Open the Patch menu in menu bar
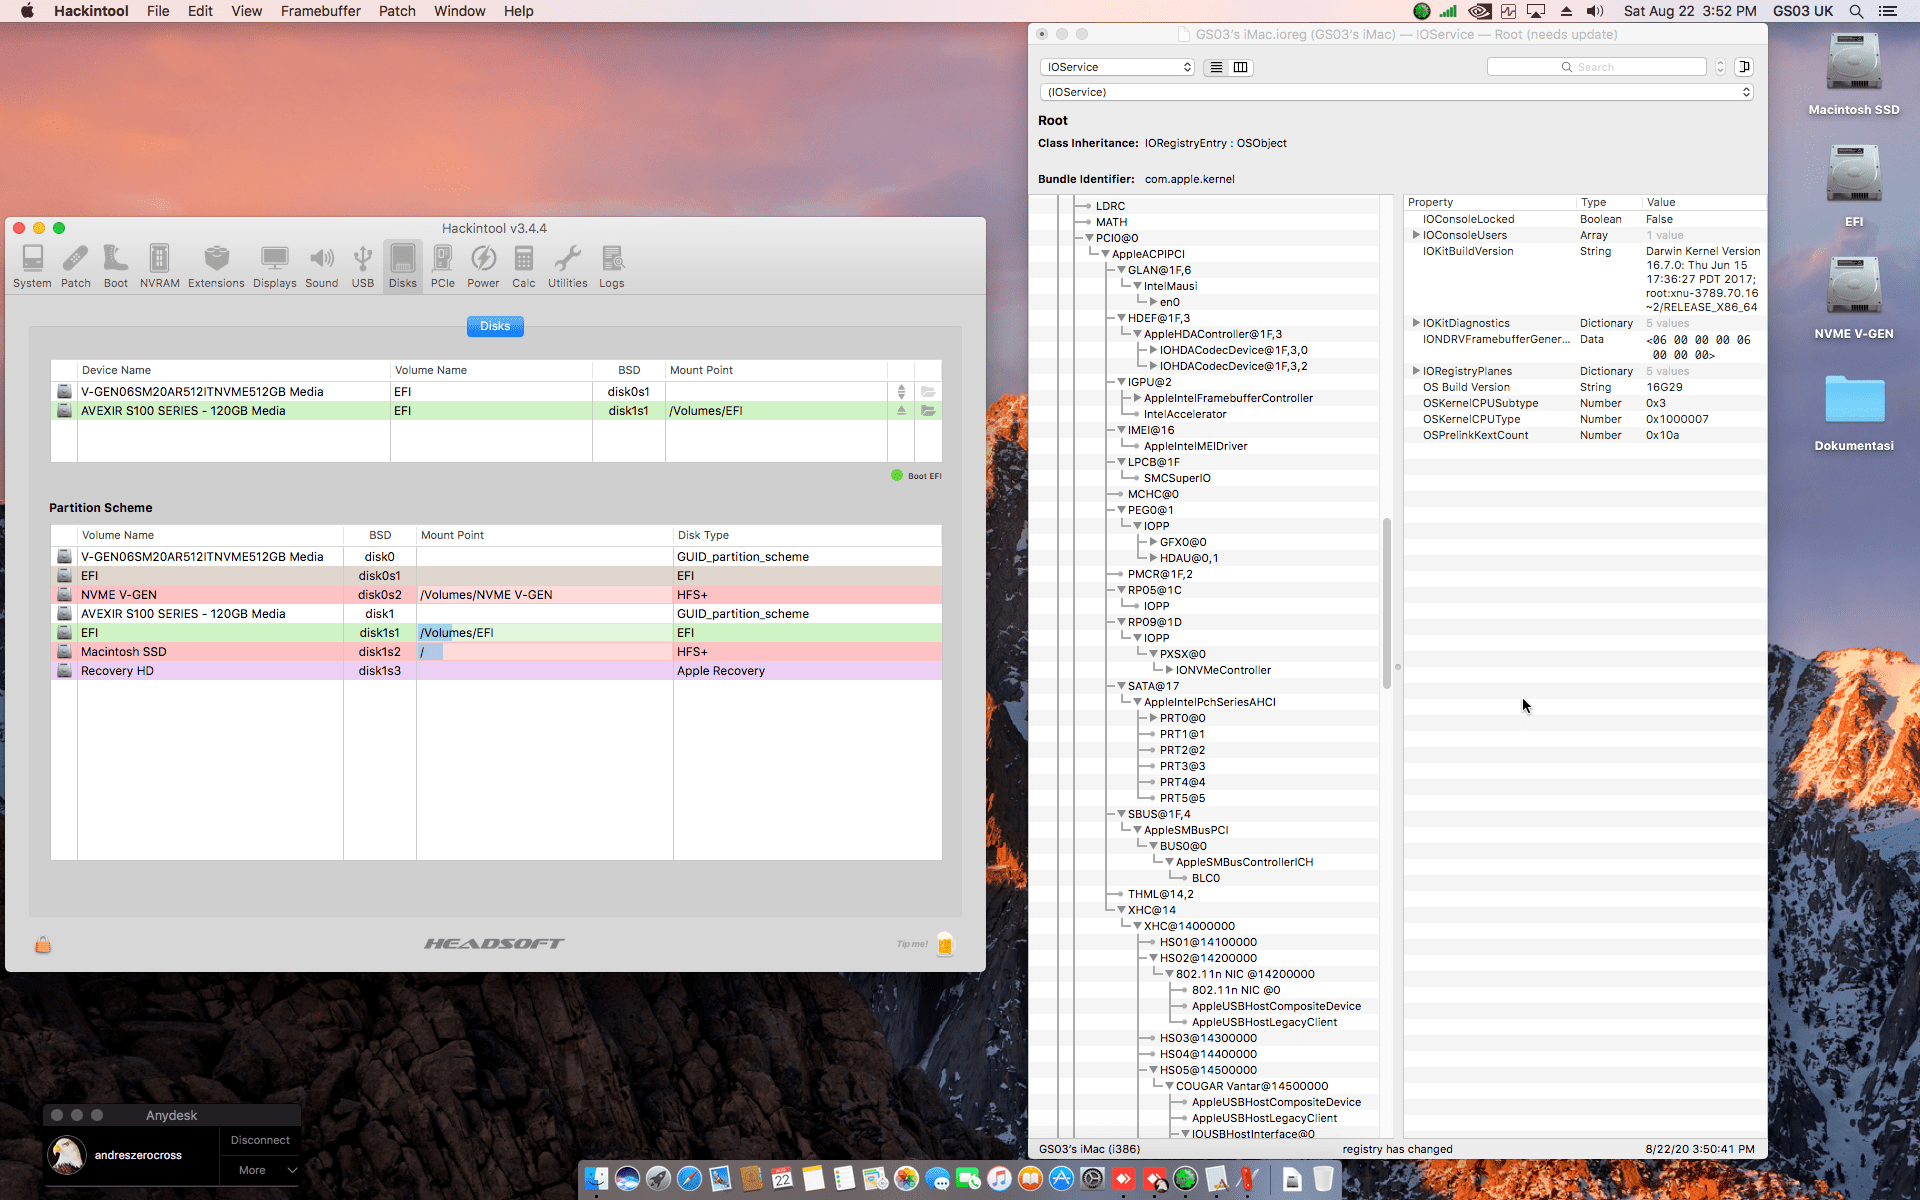Image resolution: width=1920 pixels, height=1200 pixels. [x=397, y=11]
